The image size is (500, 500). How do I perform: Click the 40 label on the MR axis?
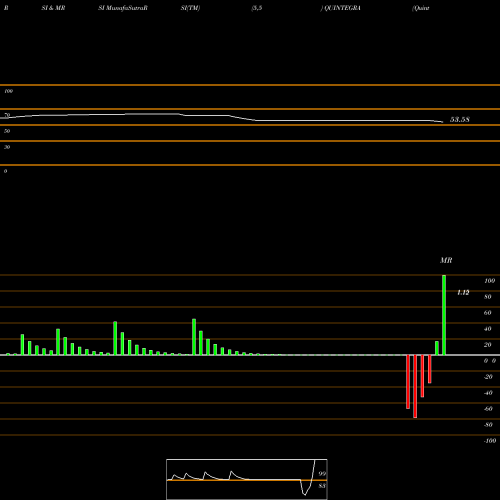pyautogui.click(x=488, y=329)
